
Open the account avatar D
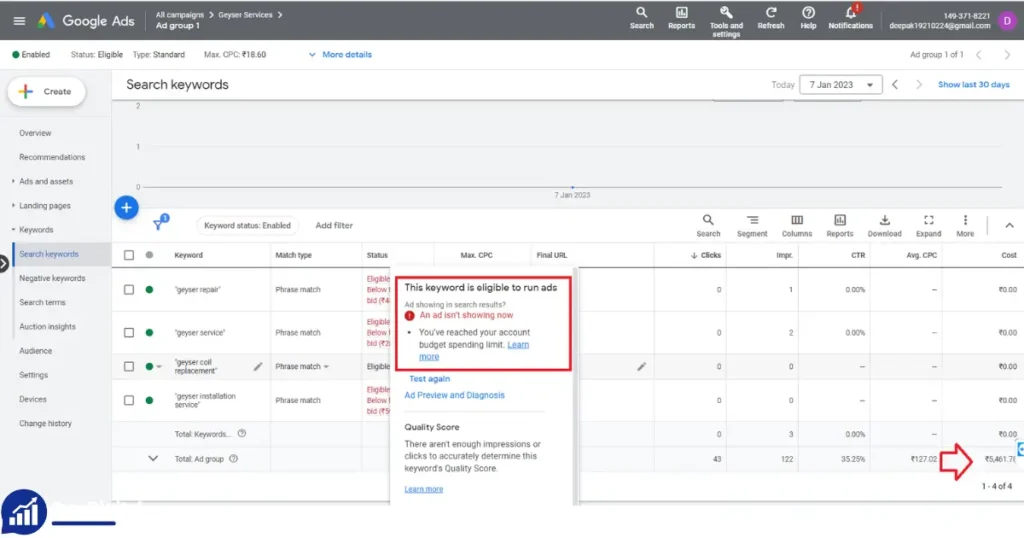click(x=1007, y=21)
